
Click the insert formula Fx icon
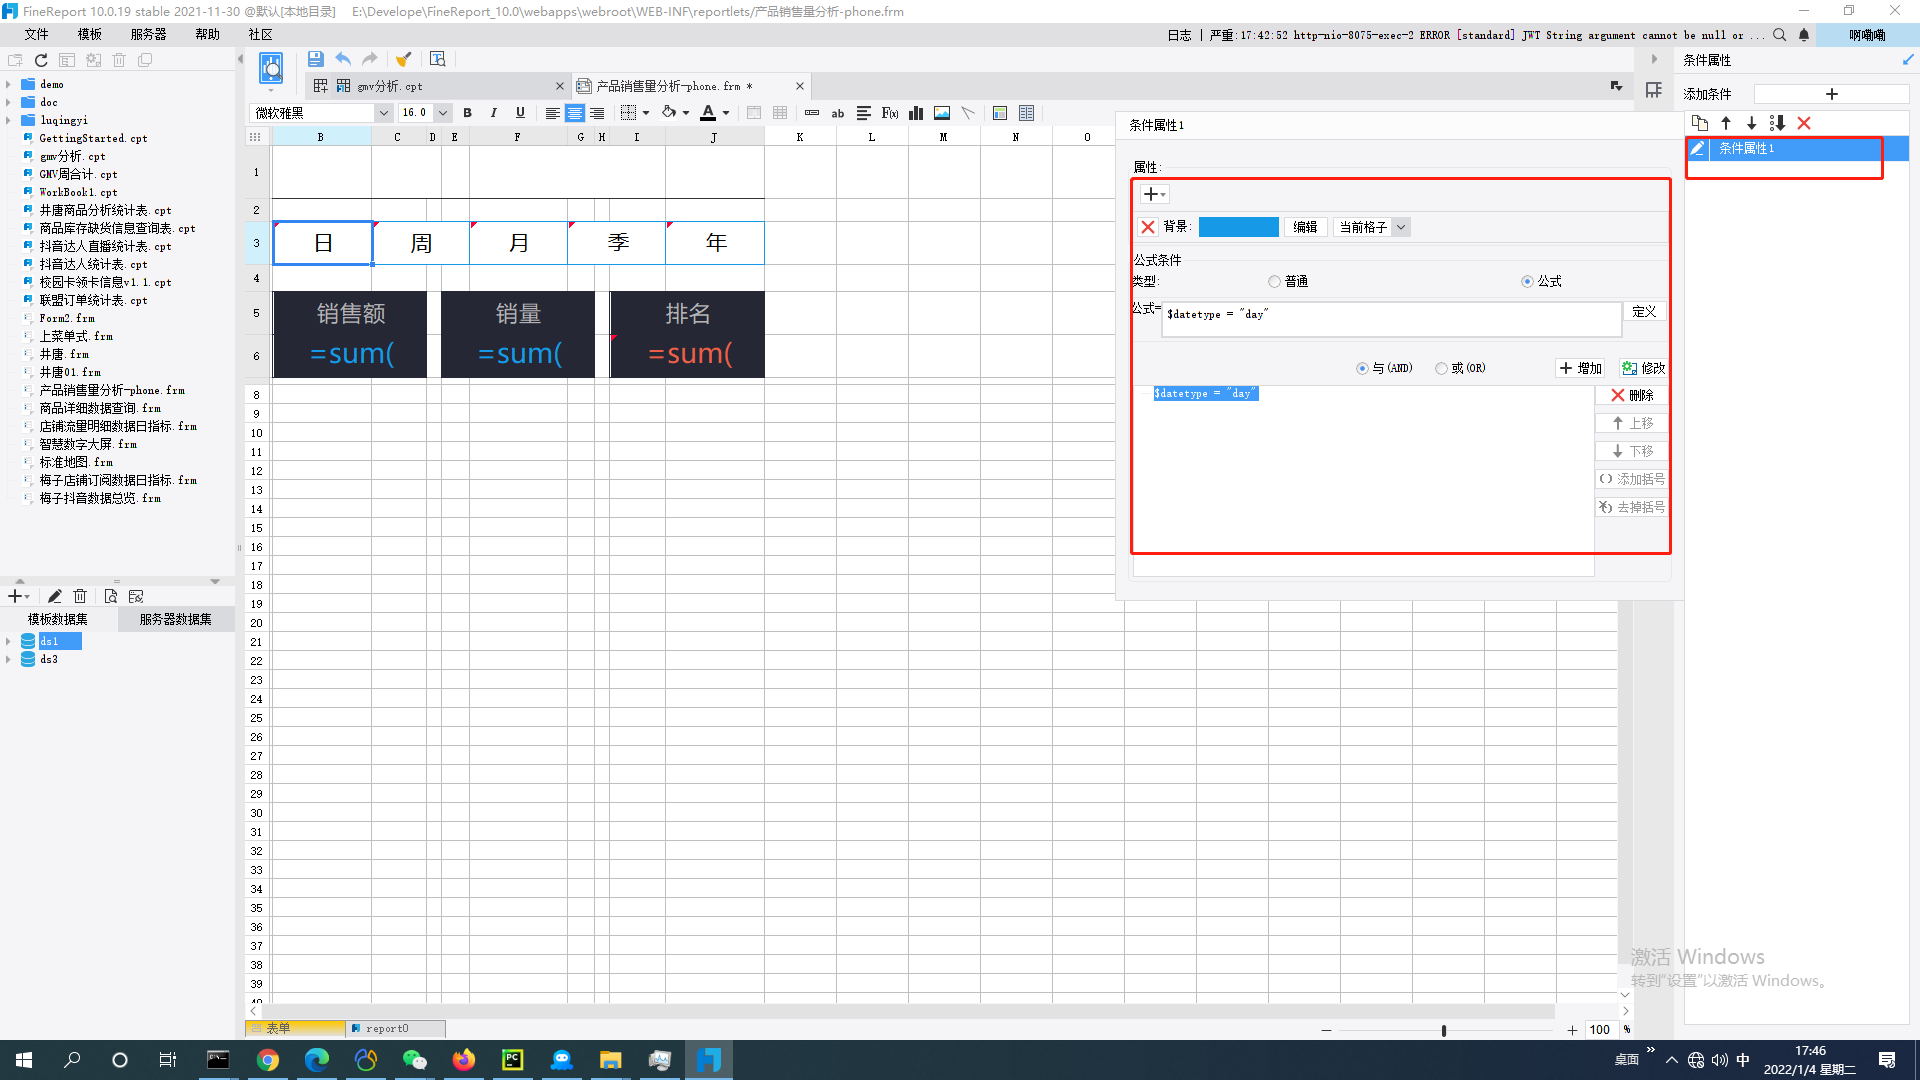(x=890, y=113)
